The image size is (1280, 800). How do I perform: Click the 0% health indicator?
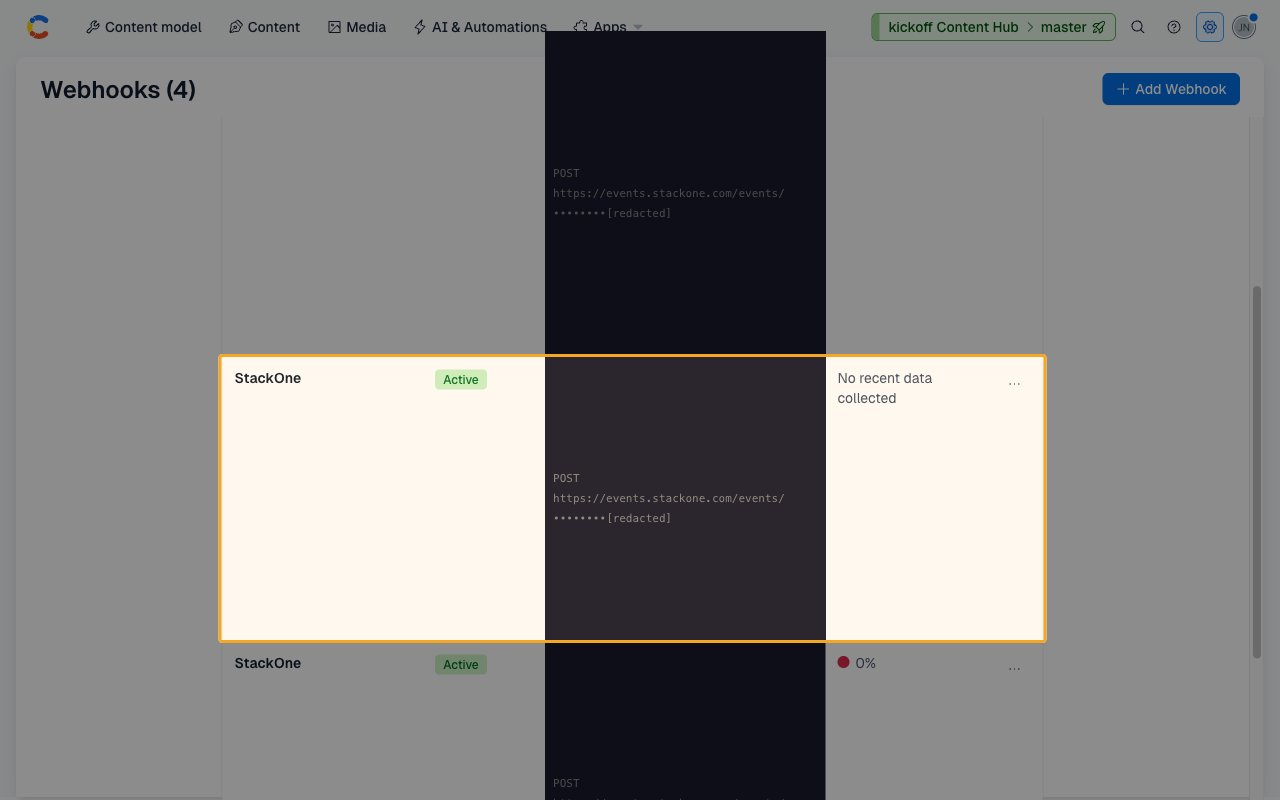[x=857, y=663]
